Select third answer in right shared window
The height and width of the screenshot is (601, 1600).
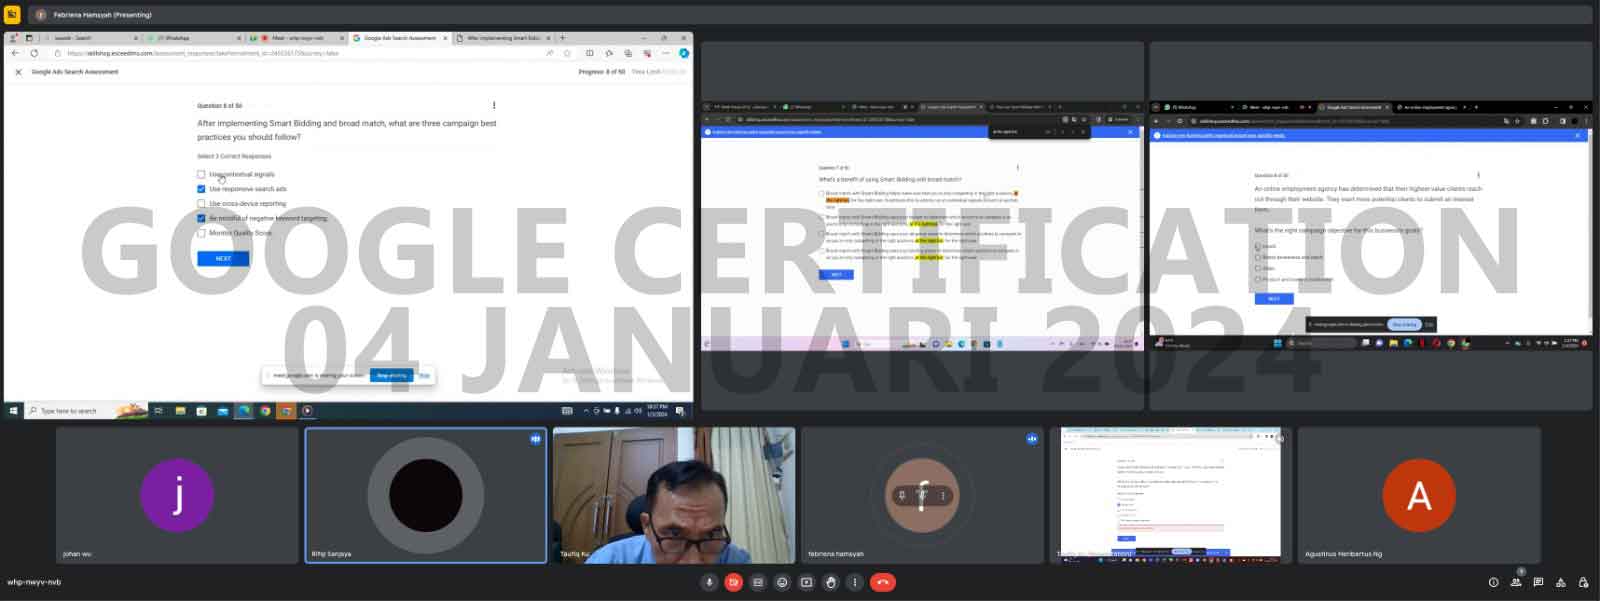1258,268
